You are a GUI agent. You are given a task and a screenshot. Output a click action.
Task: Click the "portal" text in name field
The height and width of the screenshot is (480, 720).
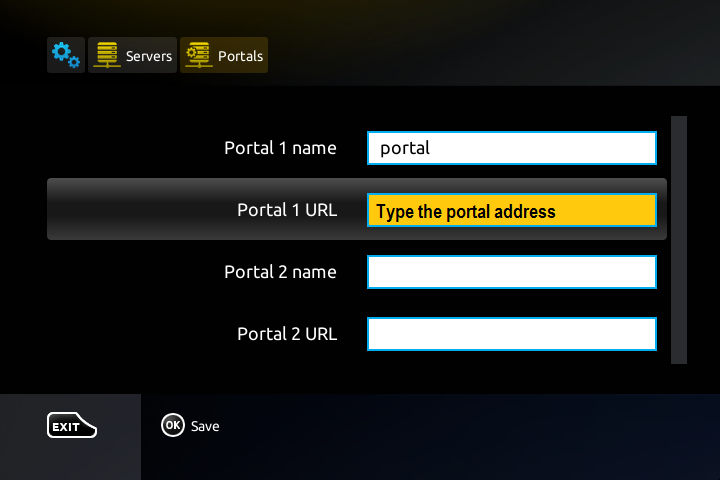click(405, 148)
